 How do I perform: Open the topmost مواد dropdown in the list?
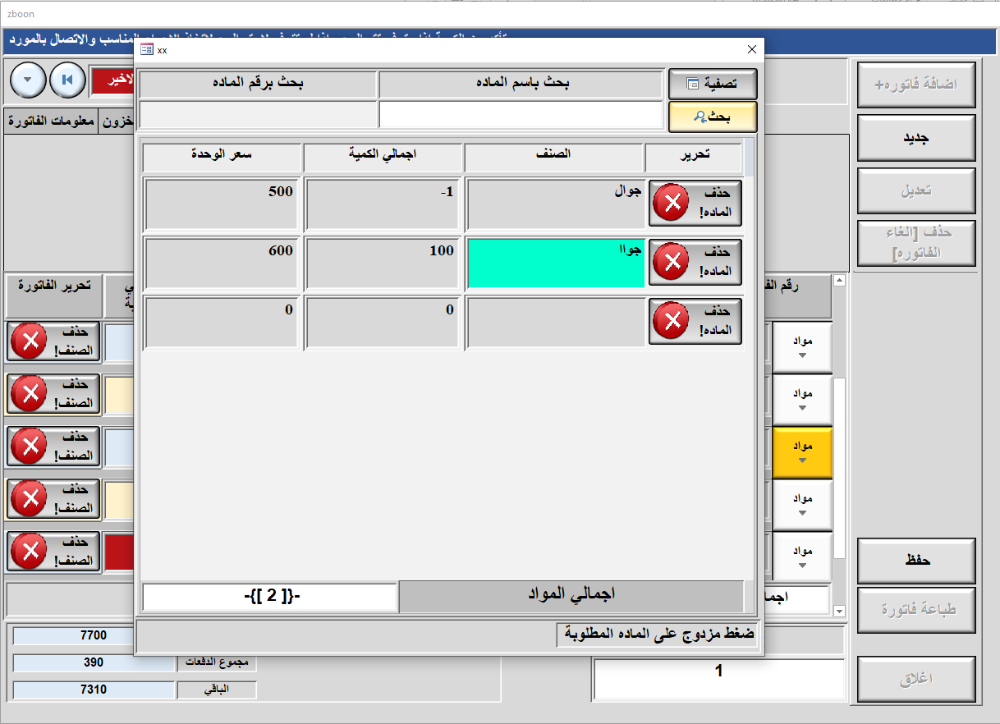coord(802,346)
